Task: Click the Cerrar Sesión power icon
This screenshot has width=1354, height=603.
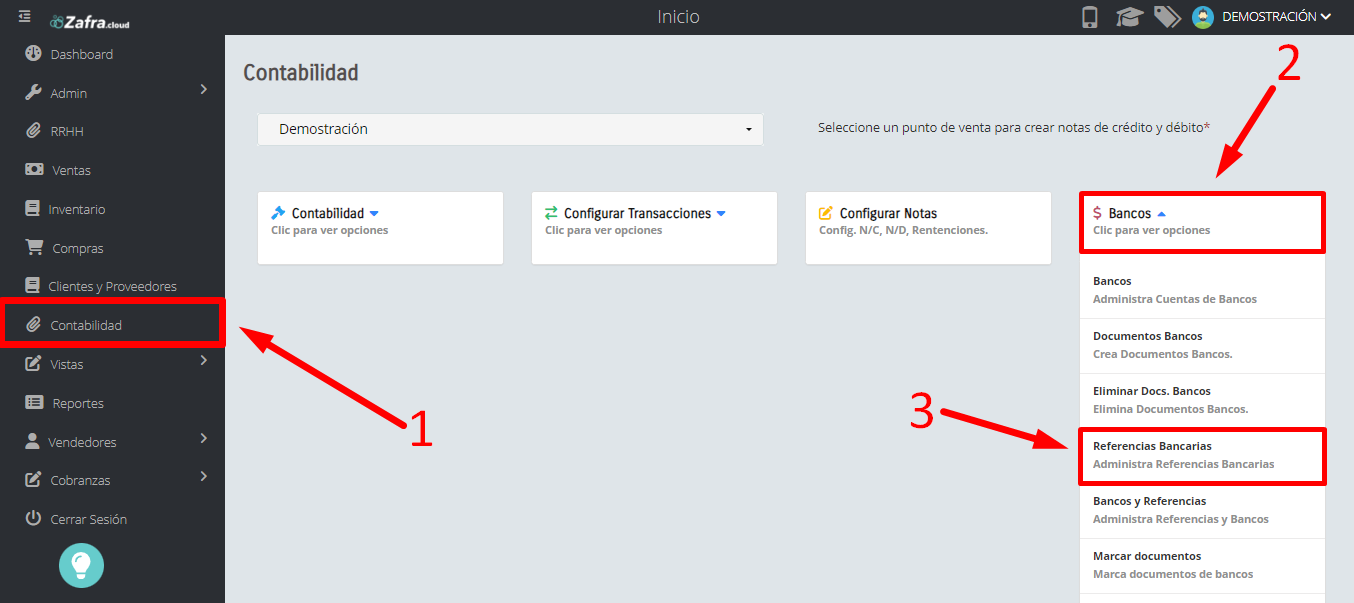Action: (x=33, y=519)
